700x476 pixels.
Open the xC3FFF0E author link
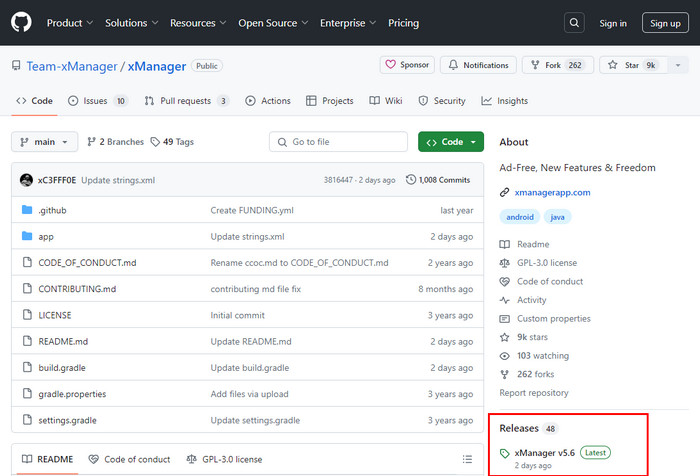[57, 180]
